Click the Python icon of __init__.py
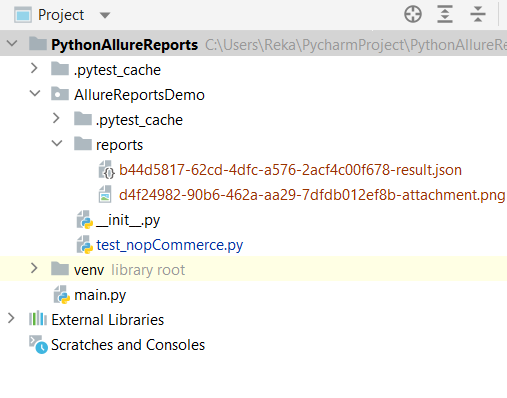This screenshot has width=507, height=398. (x=85, y=219)
